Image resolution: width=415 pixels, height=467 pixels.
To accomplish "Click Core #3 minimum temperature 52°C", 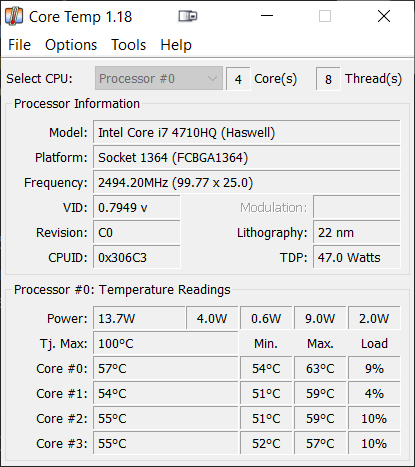I will (x=266, y=443).
